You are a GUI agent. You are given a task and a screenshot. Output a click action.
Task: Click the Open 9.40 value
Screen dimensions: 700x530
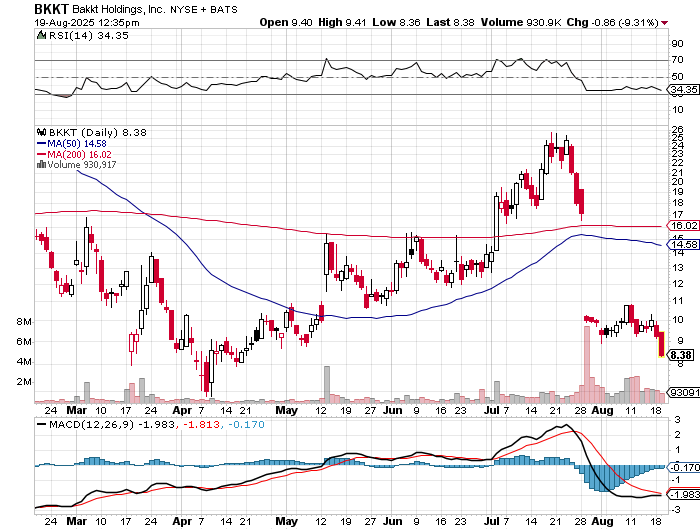pyautogui.click(x=286, y=22)
